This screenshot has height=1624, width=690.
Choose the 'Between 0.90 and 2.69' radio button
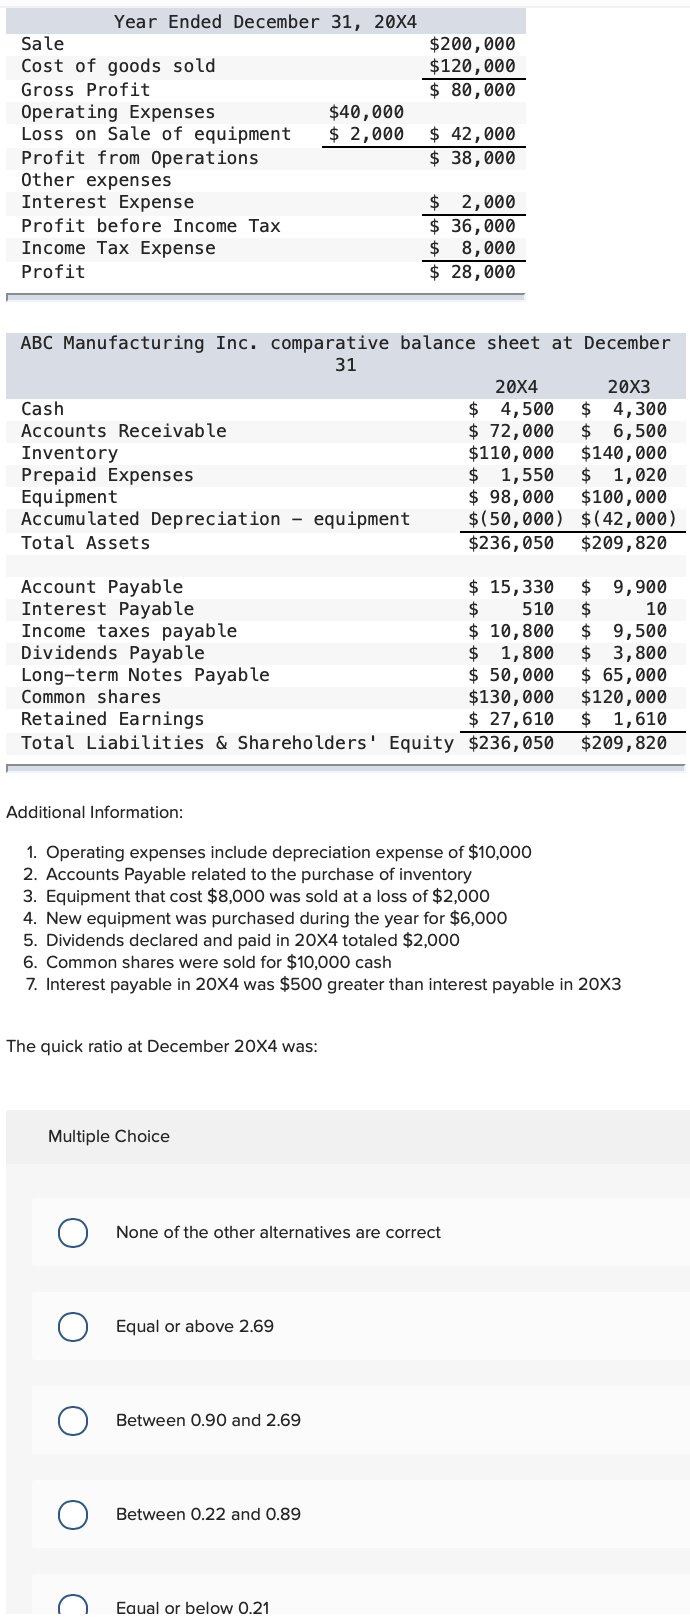pos(71,1421)
